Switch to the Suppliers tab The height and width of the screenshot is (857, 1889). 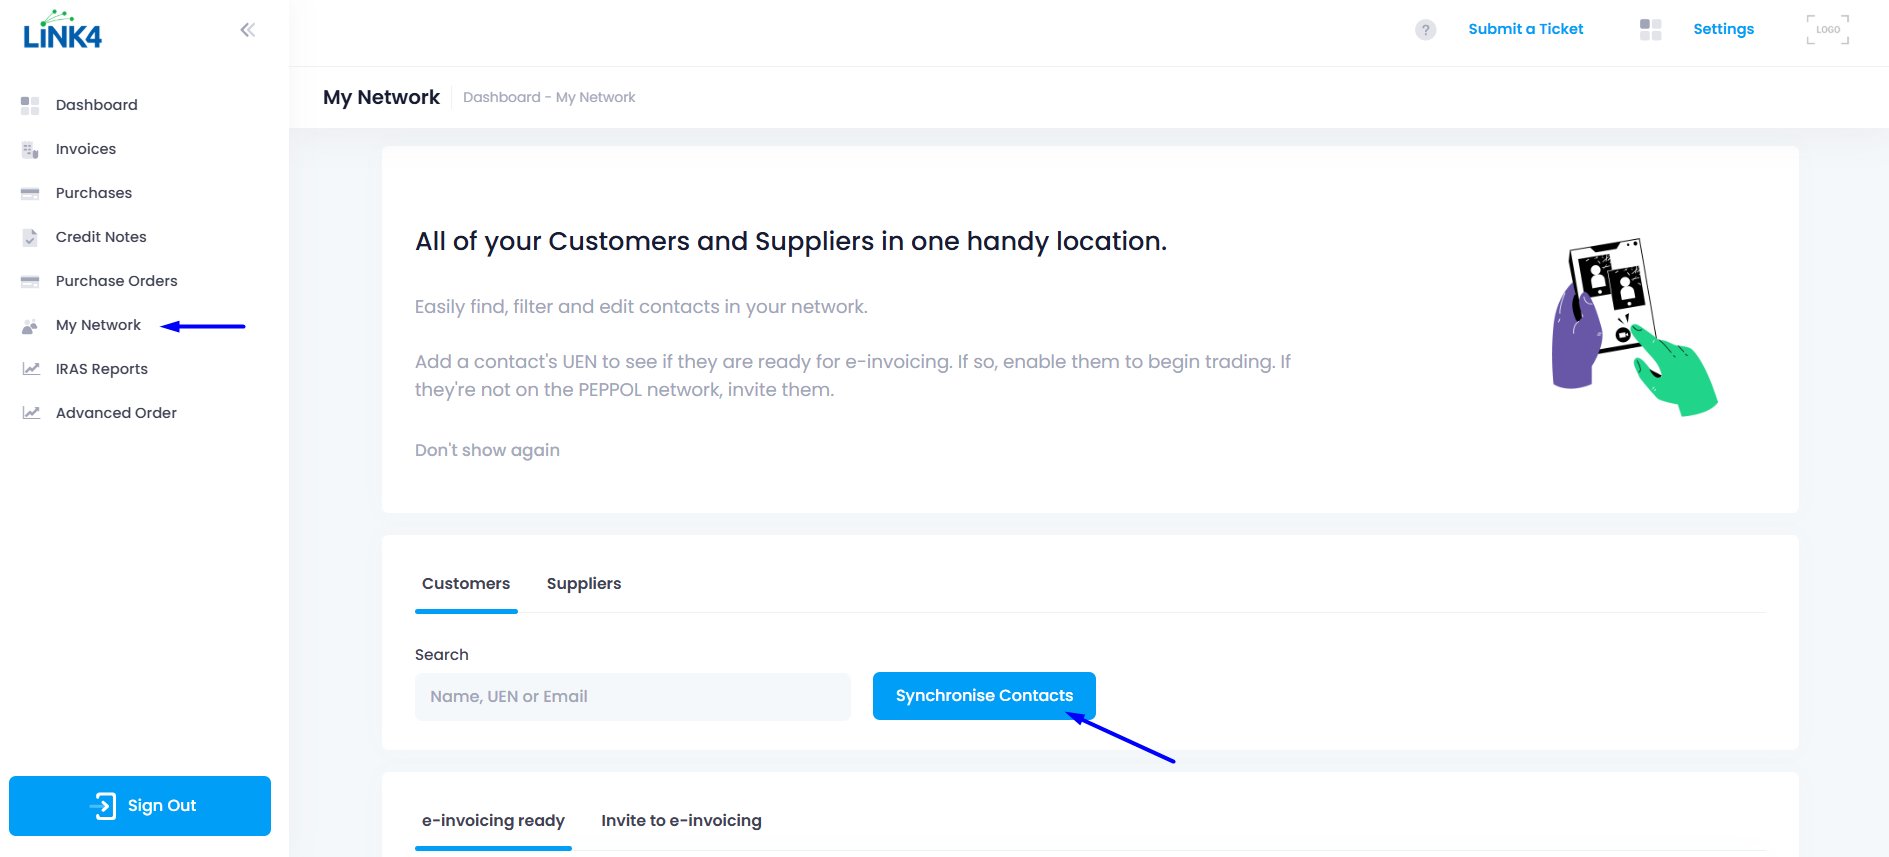(583, 584)
